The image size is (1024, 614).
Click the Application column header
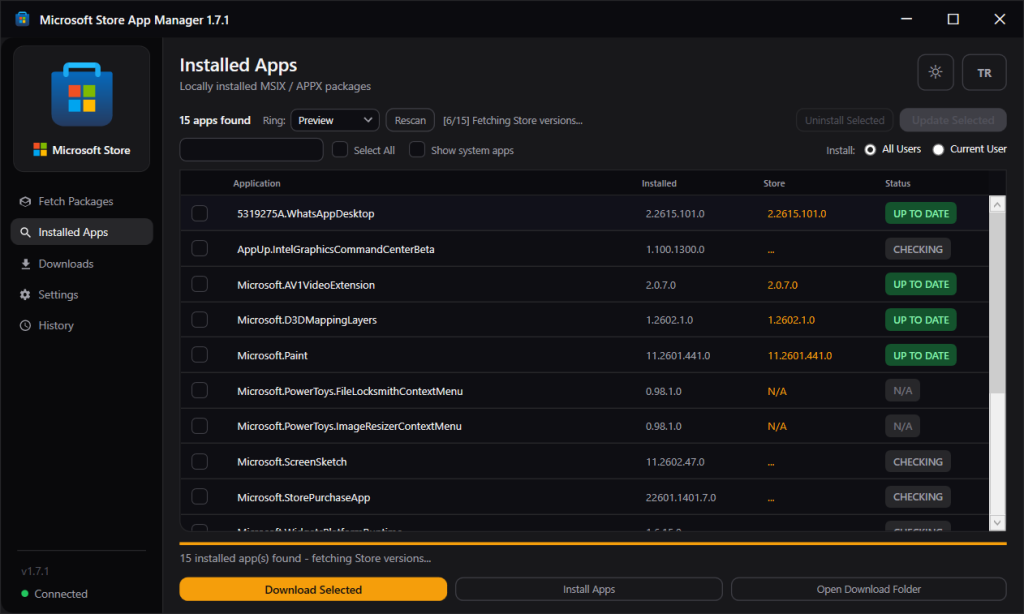point(257,184)
